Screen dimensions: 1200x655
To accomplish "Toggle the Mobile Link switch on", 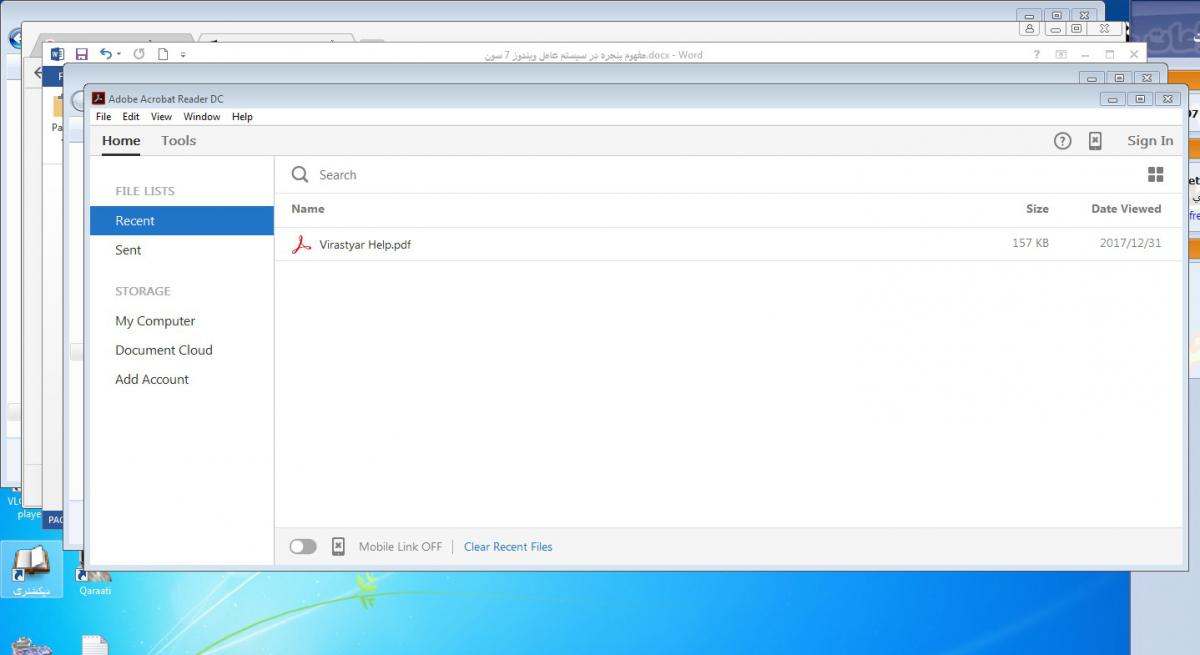I will coord(303,547).
